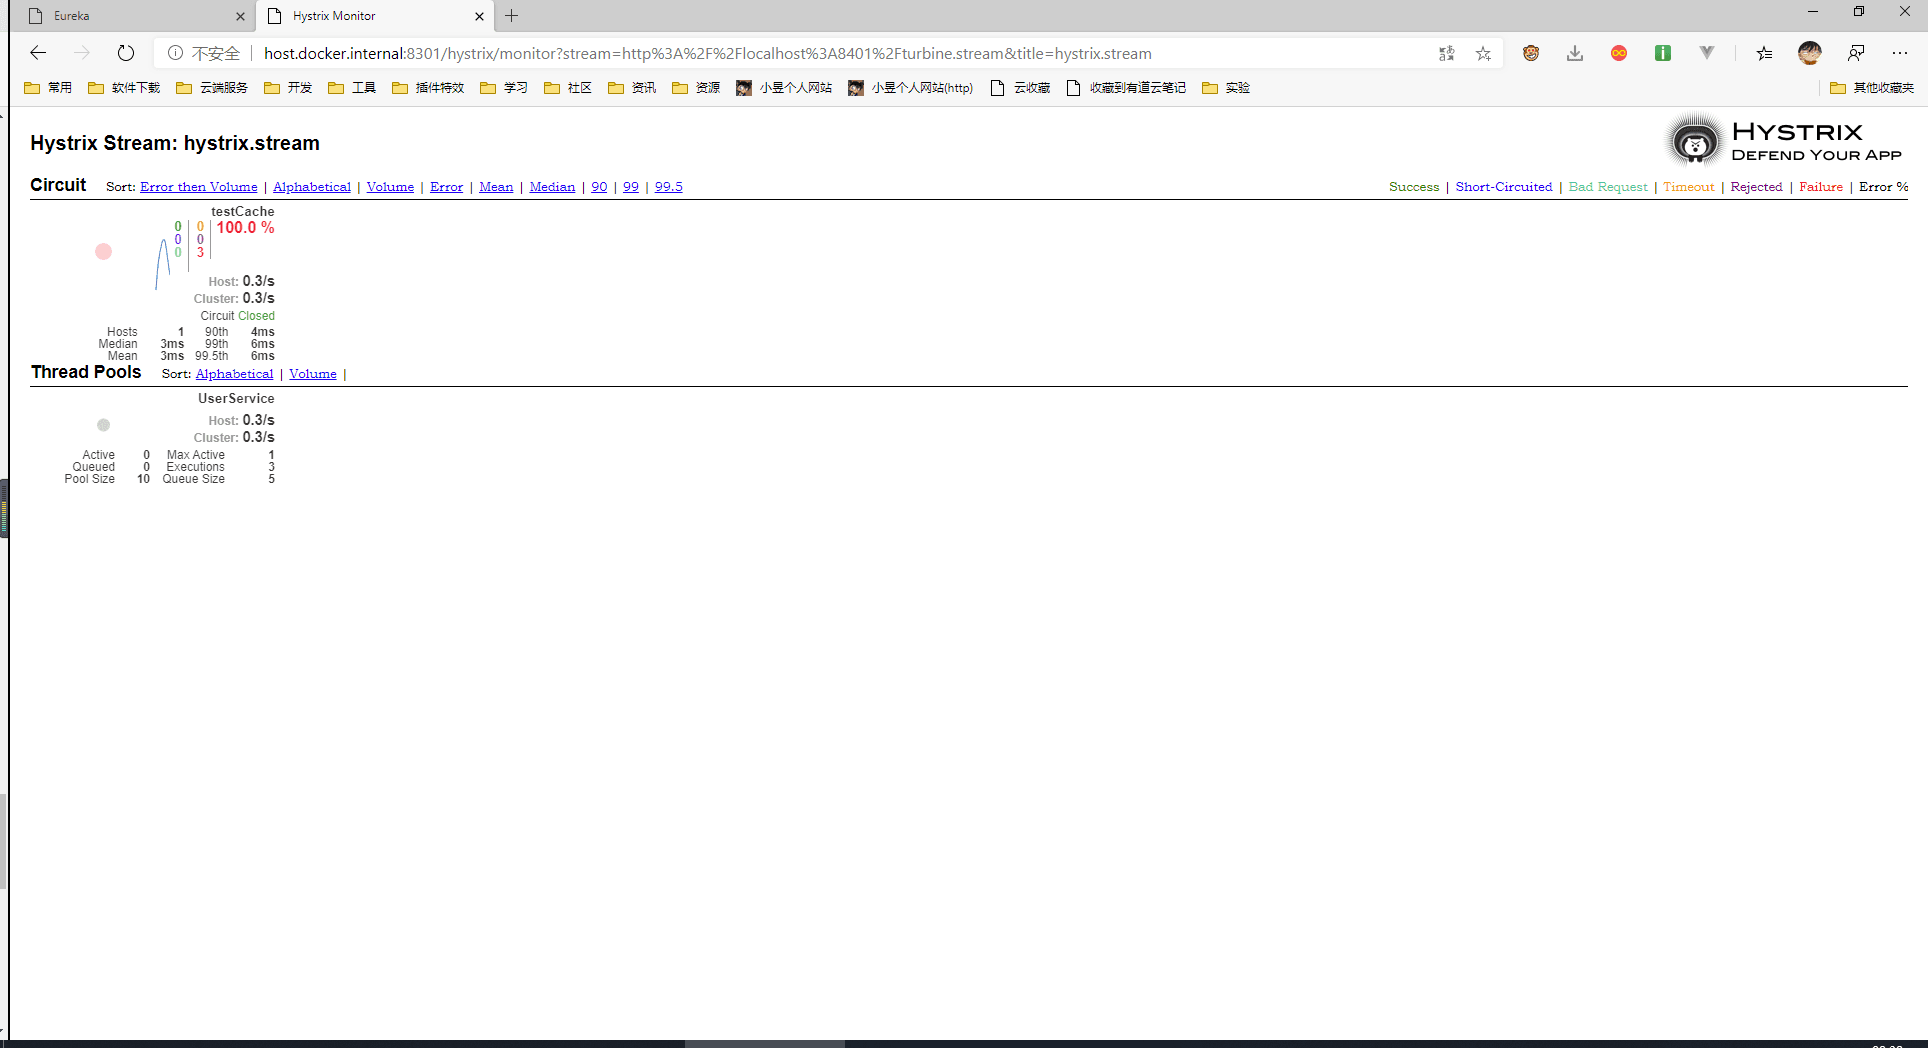This screenshot has height=1048, width=1928.
Task: Open the 学习 bookmarks folder
Action: tap(504, 88)
